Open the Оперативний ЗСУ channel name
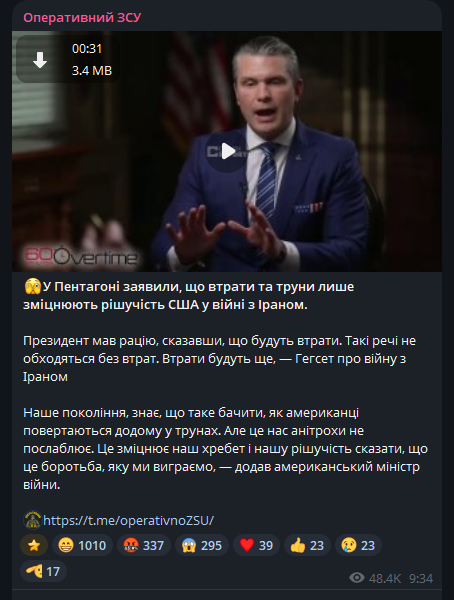The image size is (454, 600). [x=82, y=18]
